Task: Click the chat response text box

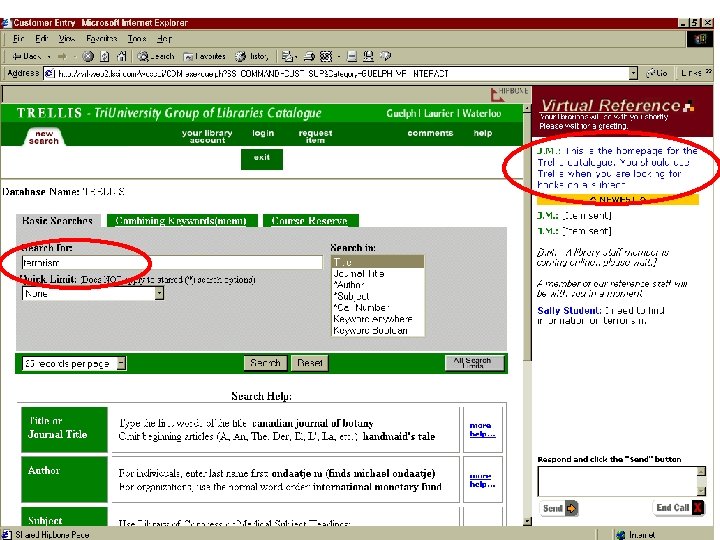Action: point(618,481)
